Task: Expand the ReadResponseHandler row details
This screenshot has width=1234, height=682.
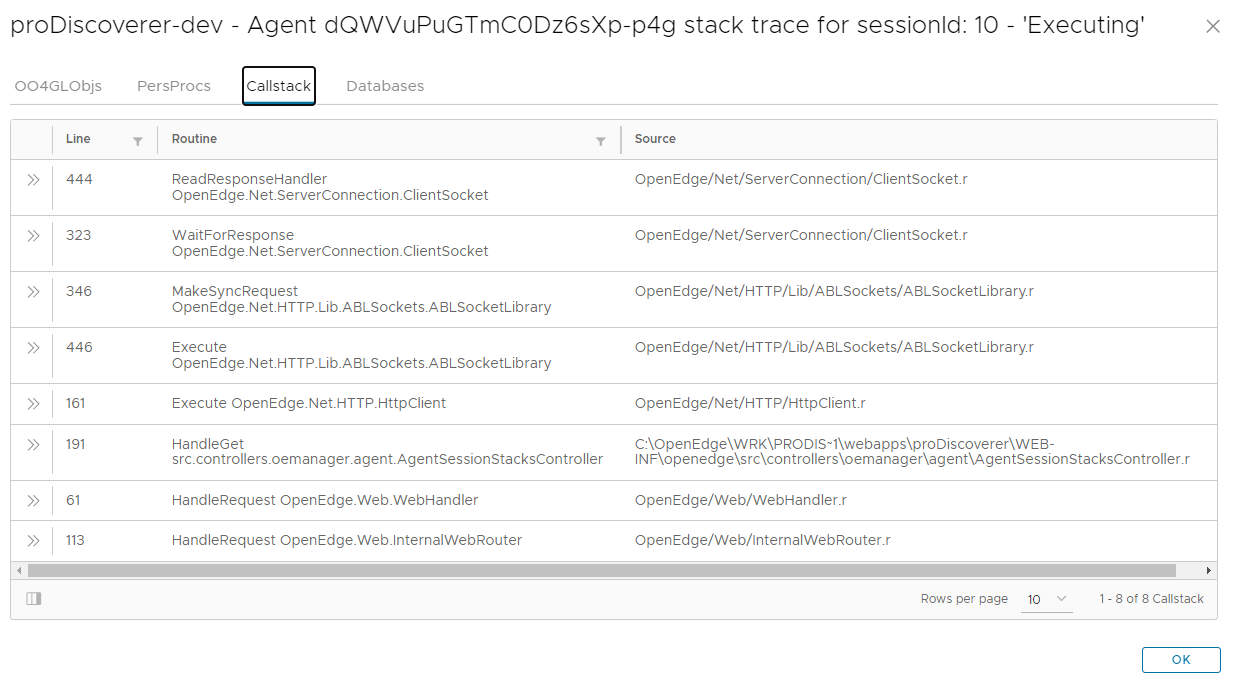Action: coord(33,180)
